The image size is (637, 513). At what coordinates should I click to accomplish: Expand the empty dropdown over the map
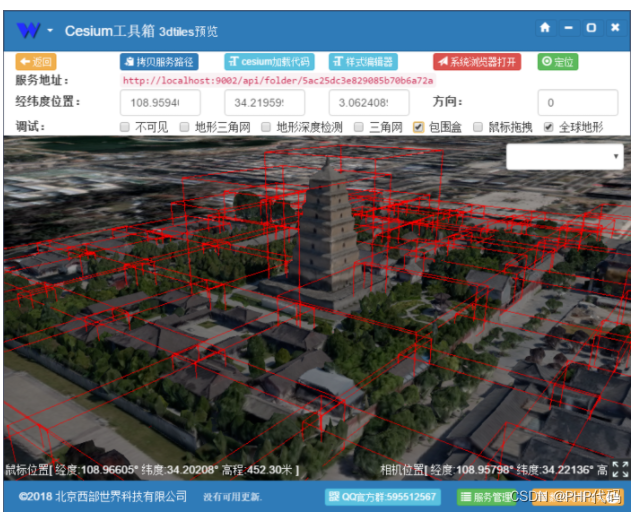[x=565, y=156]
